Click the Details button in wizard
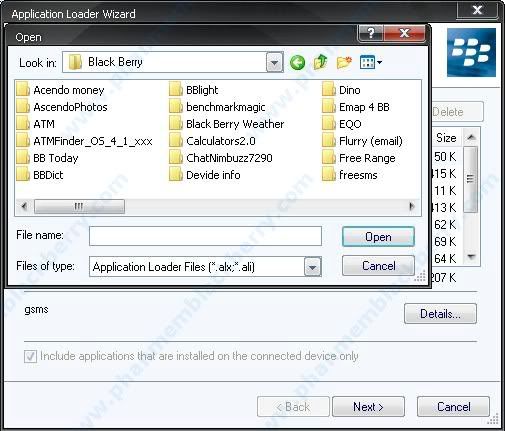Screen dimensions: 505x431 440,314
